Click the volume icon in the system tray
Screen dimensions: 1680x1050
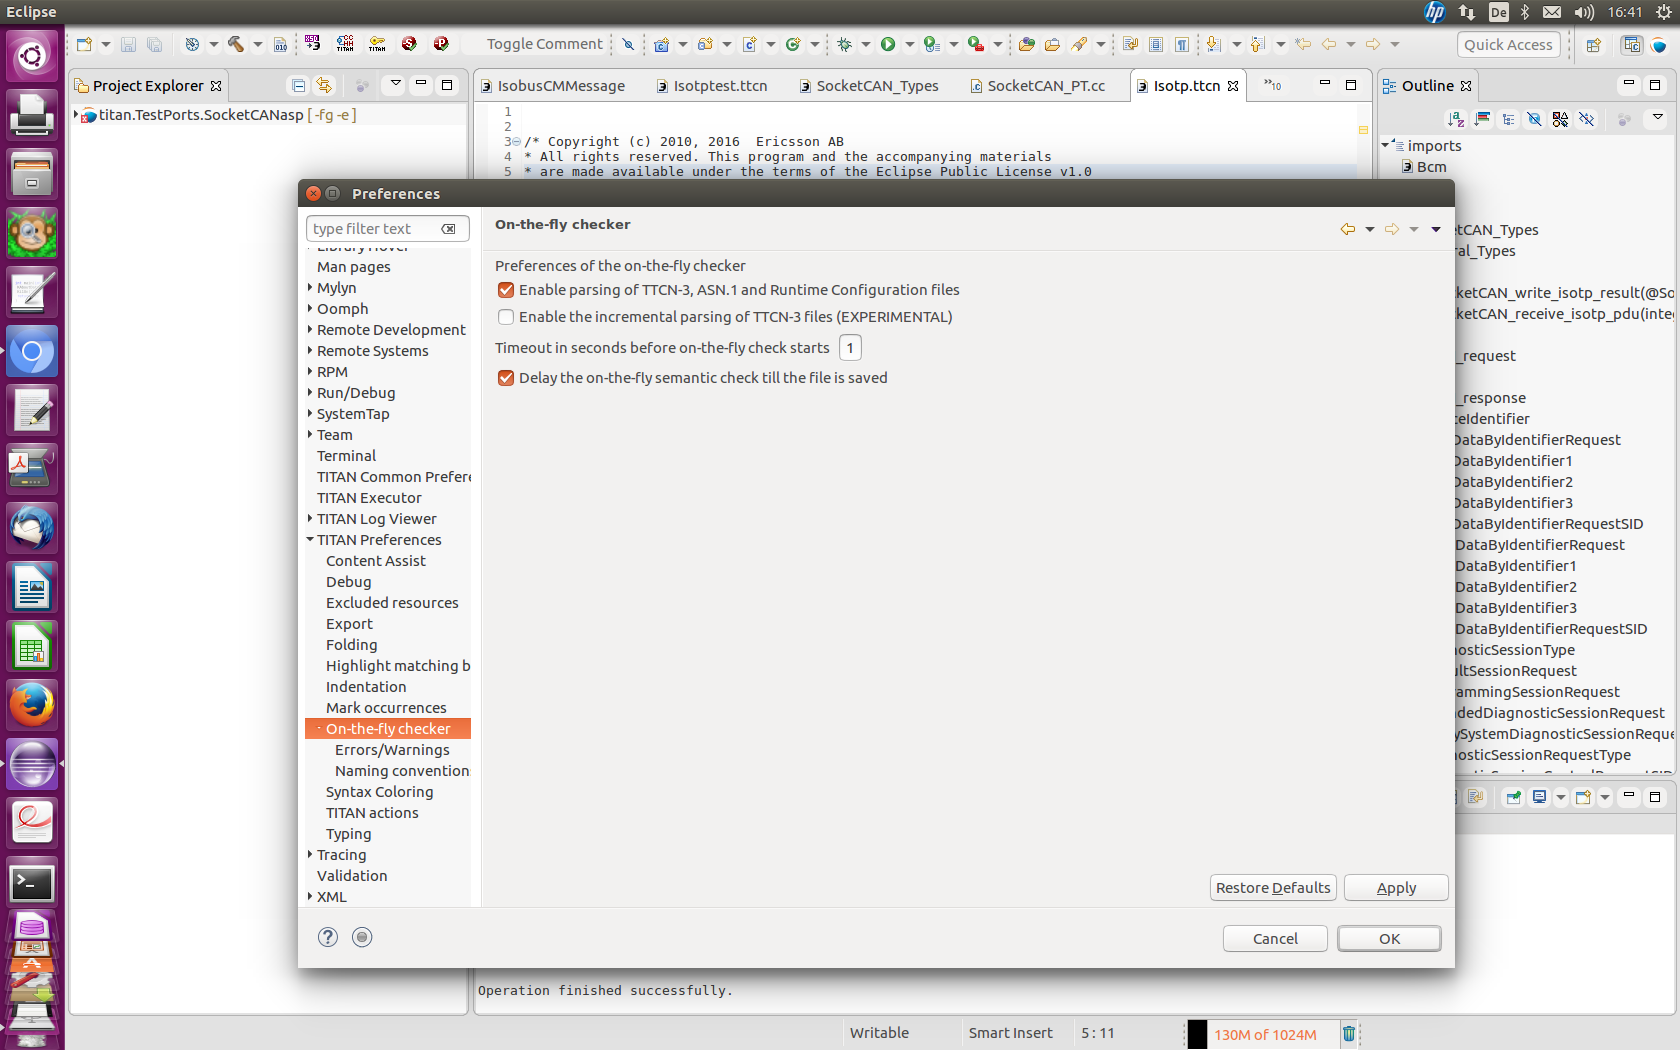click(x=1584, y=12)
